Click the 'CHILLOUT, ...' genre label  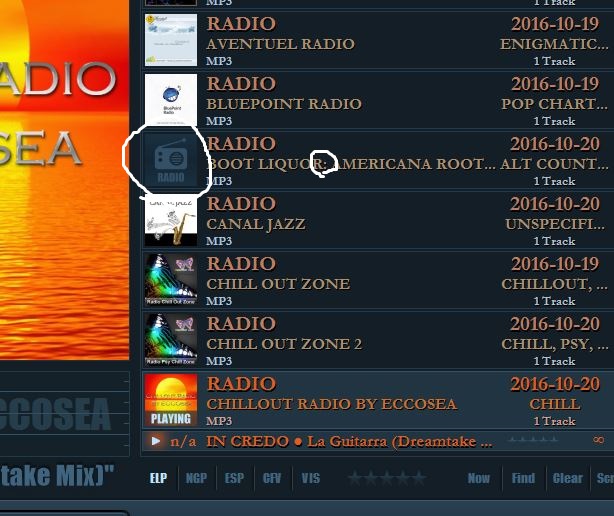[x=554, y=284]
